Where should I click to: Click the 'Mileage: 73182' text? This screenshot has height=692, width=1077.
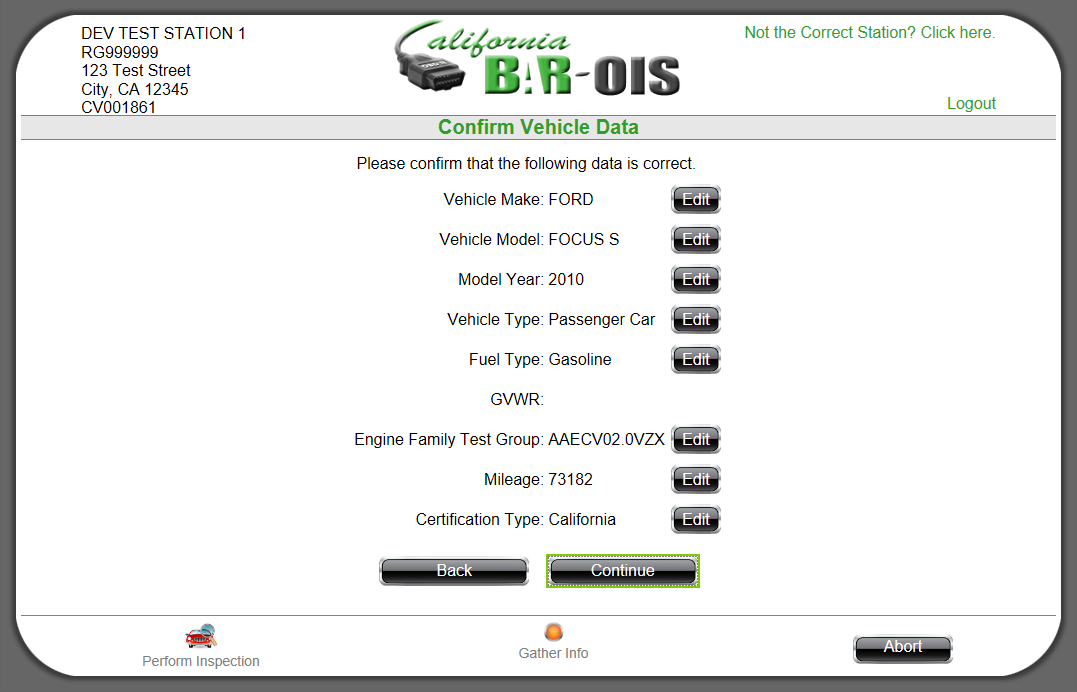538,479
